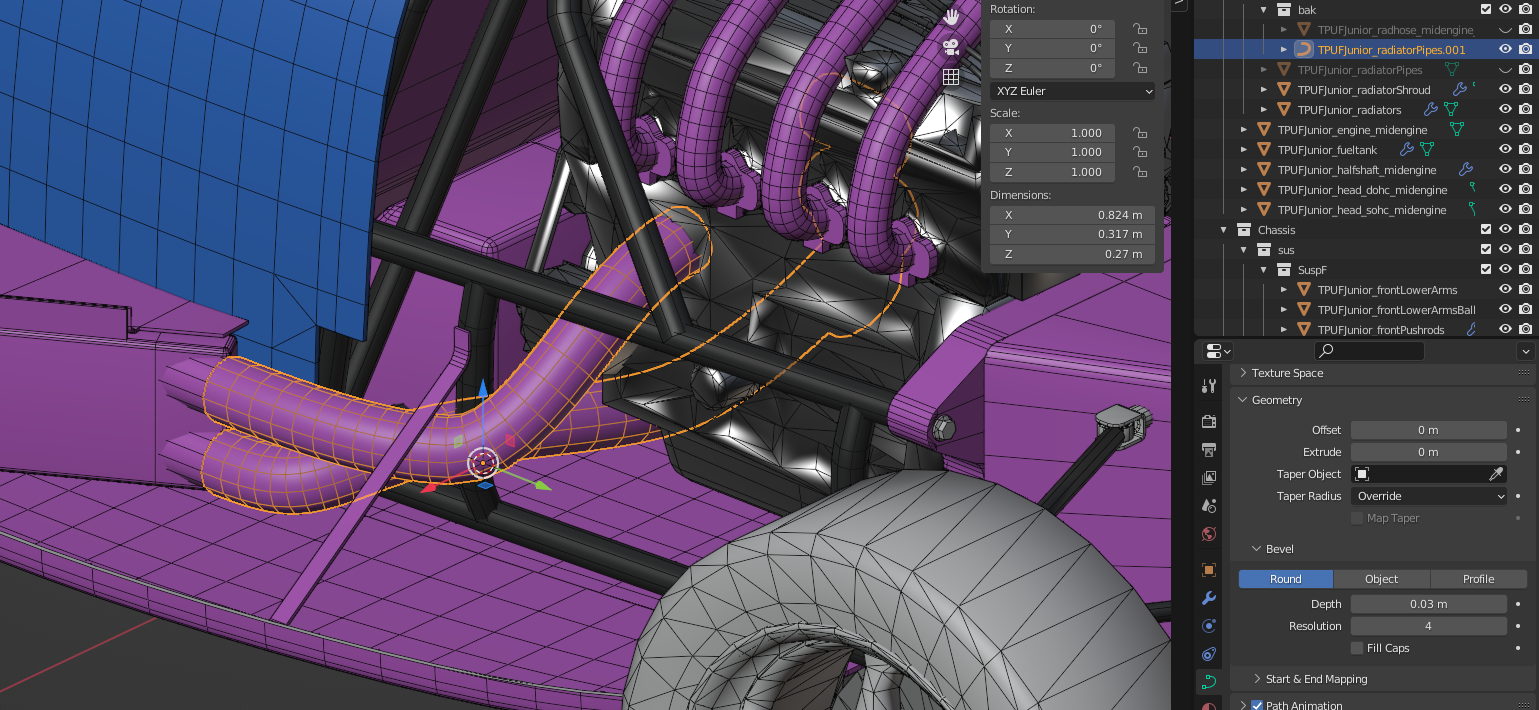This screenshot has height=710, width=1539.
Task: Click the bevel Resolution field
Action: click(x=1428, y=626)
